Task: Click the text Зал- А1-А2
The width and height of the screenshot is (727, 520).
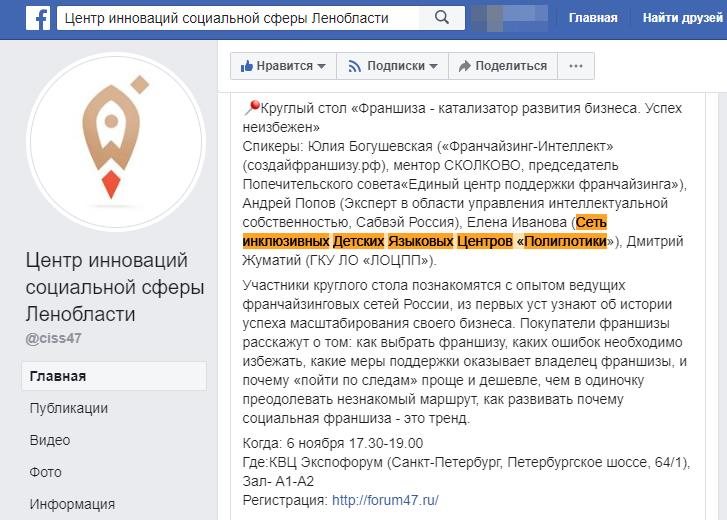Action: pyautogui.click(x=278, y=481)
